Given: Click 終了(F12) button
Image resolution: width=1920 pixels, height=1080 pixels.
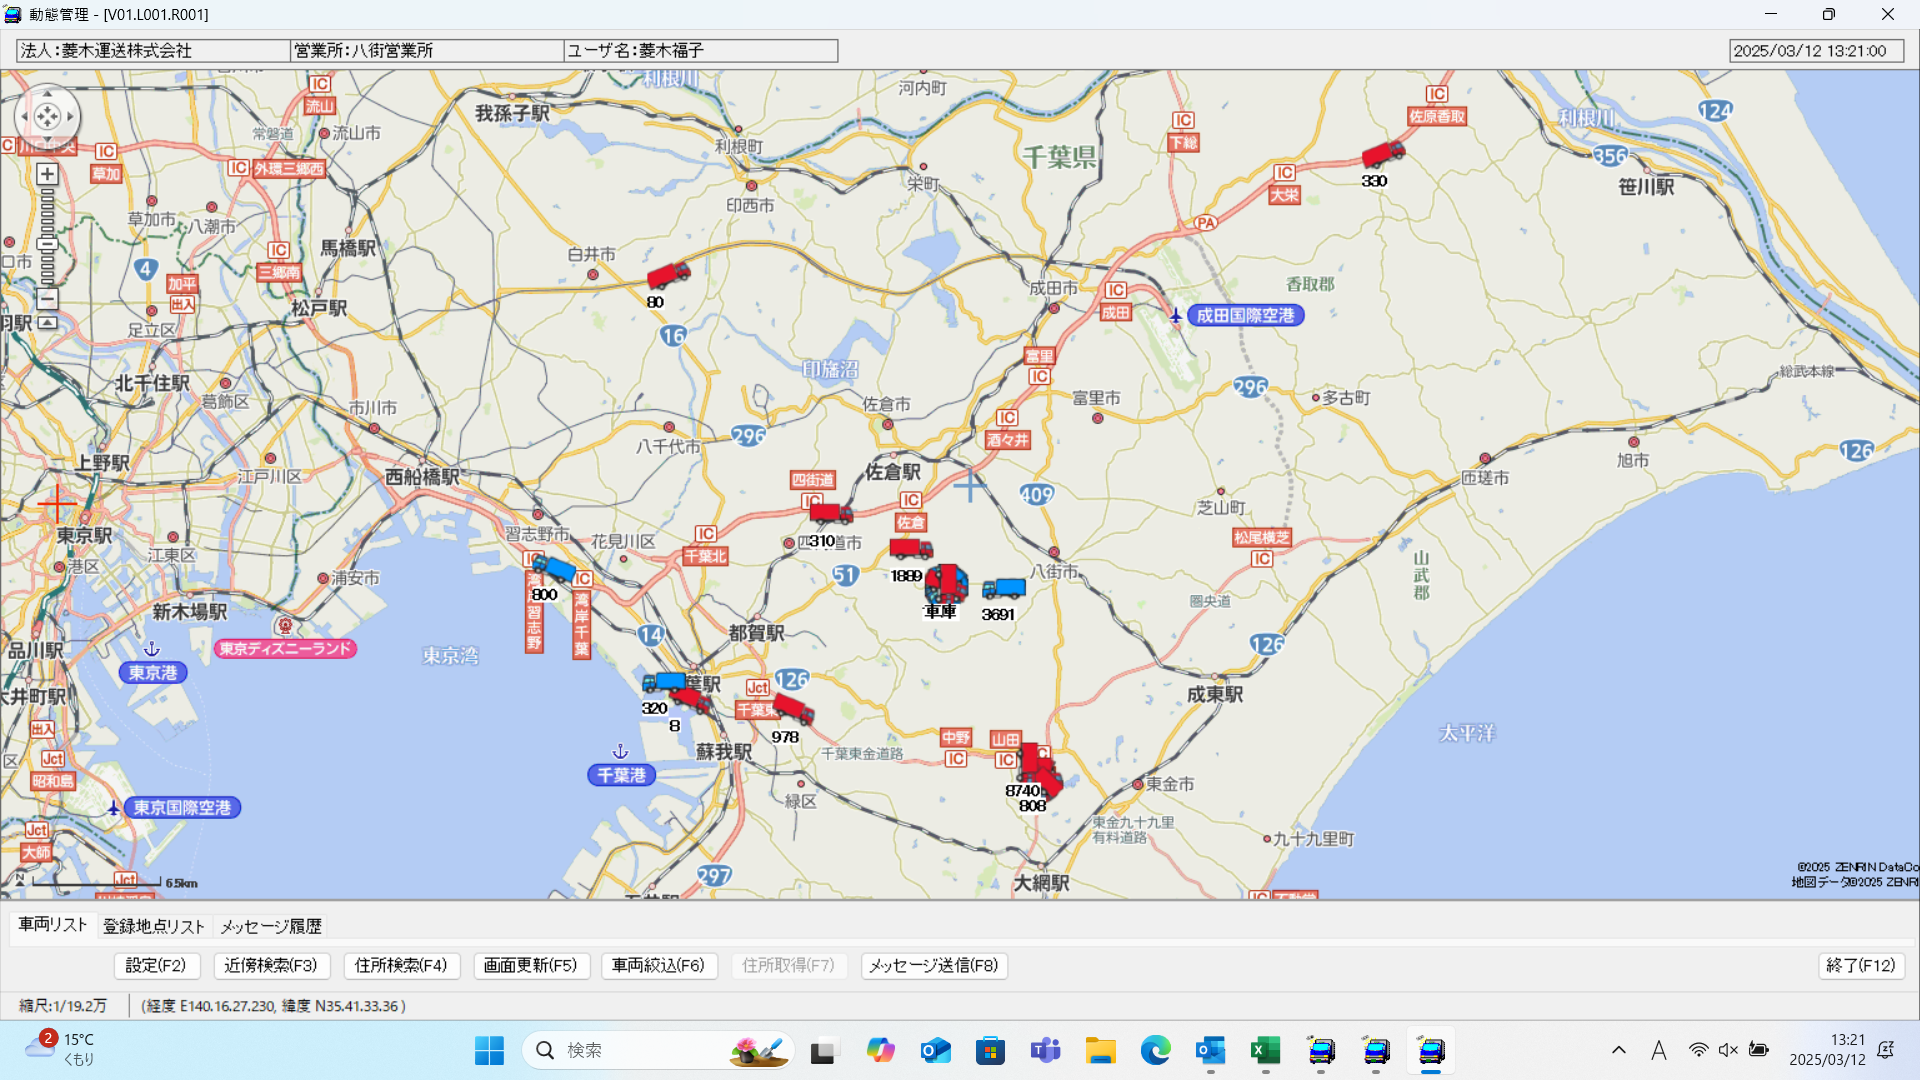Looking at the screenshot, I should pos(1861,966).
